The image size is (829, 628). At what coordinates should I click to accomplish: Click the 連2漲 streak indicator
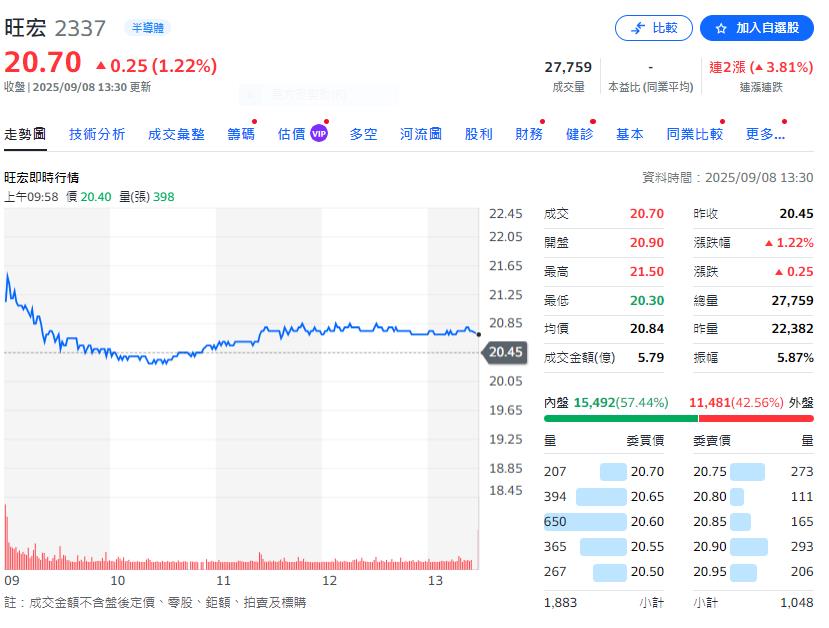click(761, 68)
